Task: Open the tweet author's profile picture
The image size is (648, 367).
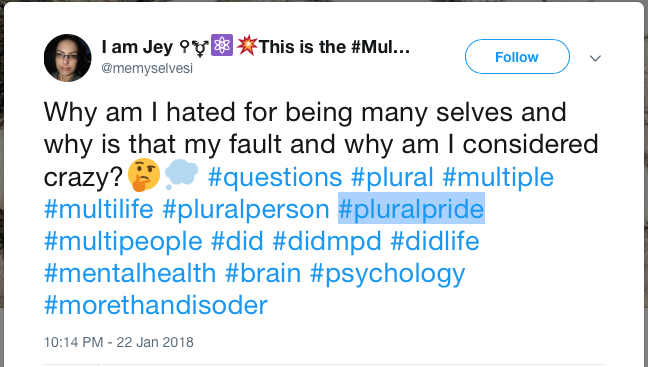Action: pos(68,58)
